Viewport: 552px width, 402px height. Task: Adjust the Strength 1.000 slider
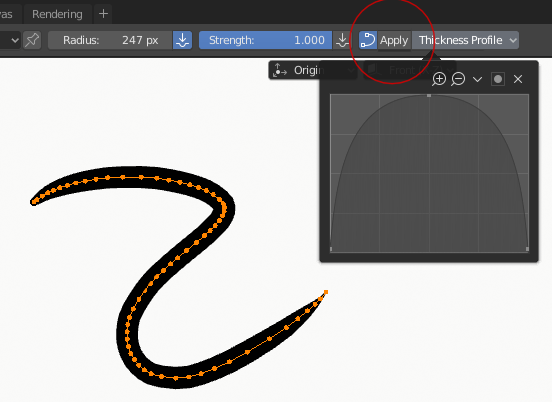click(265, 40)
